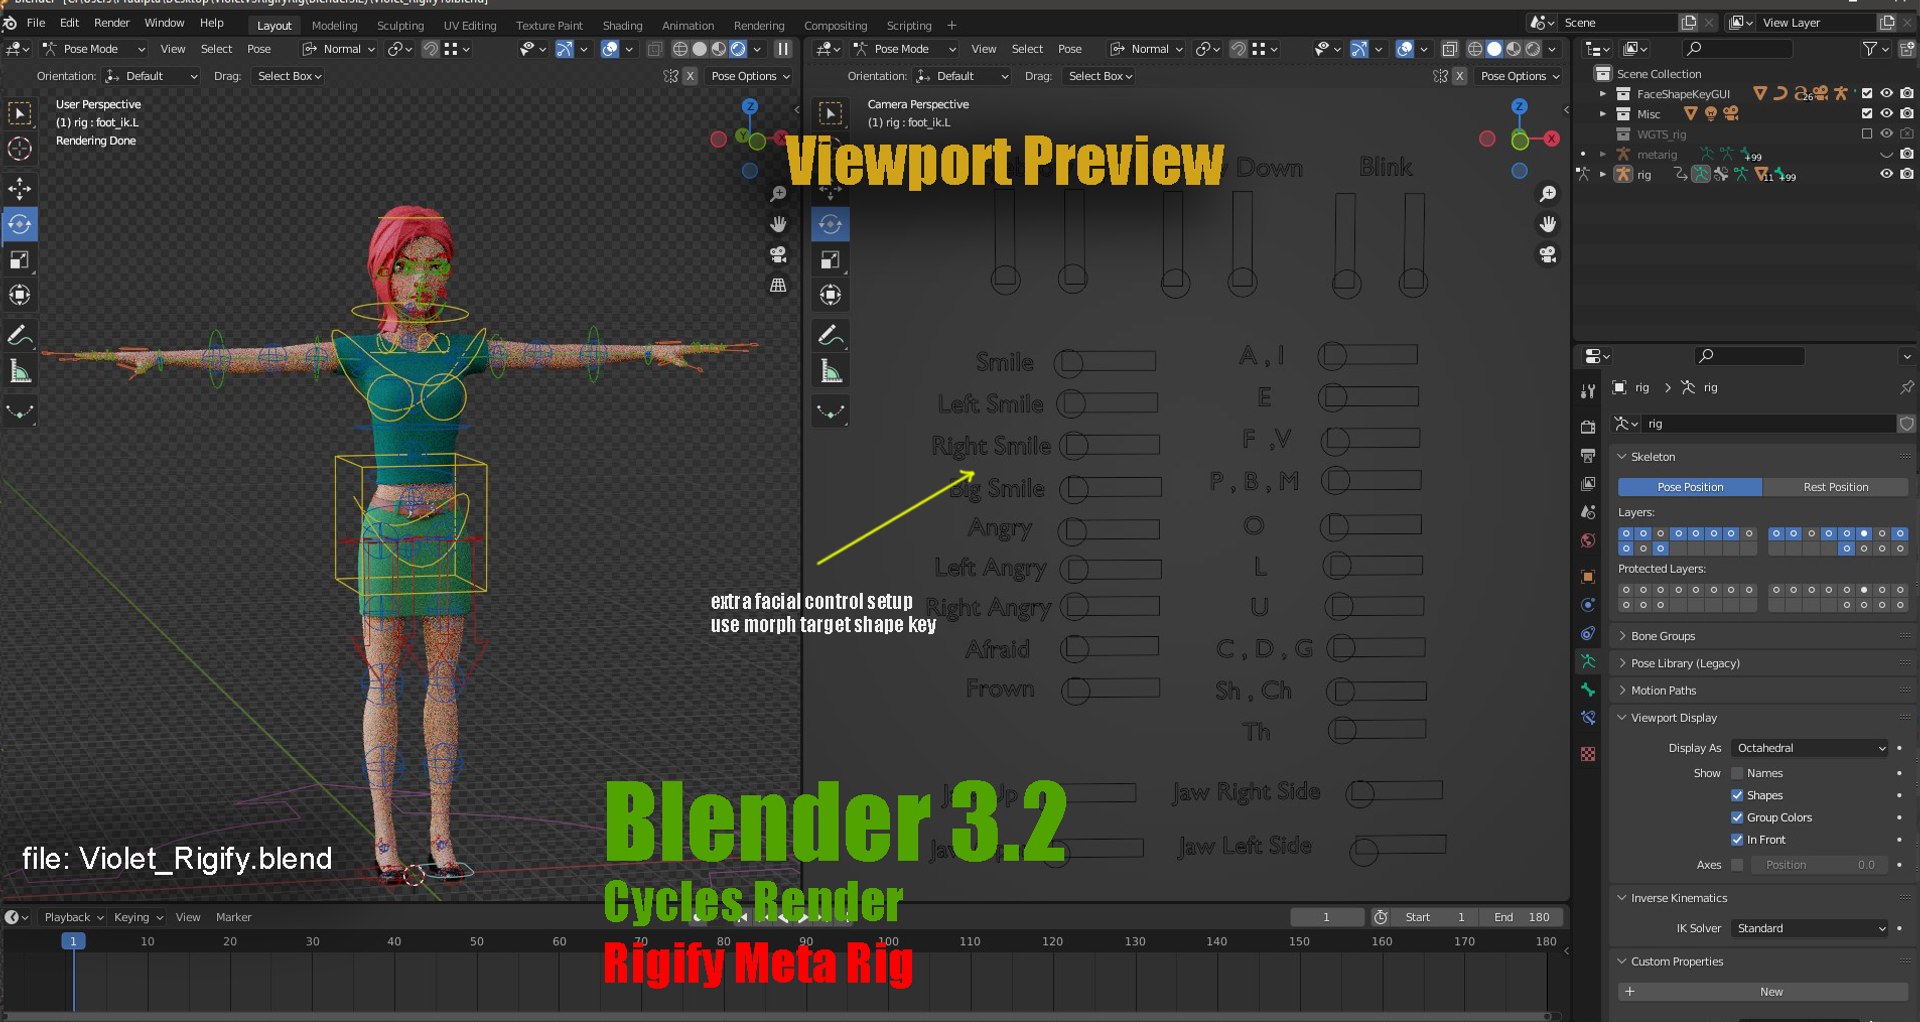Screen dimensions: 1920x1022
Task: Select the Annotate tool in left viewport
Action: 20,335
